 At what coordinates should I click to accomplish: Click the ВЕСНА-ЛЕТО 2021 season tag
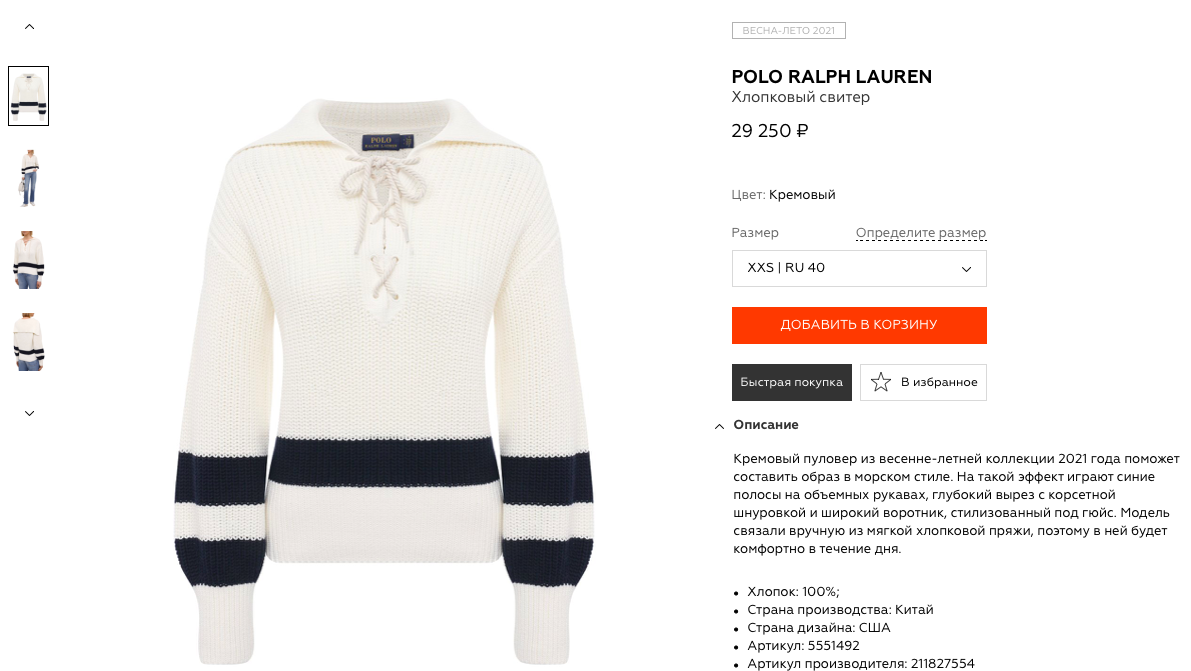pyautogui.click(x=788, y=30)
